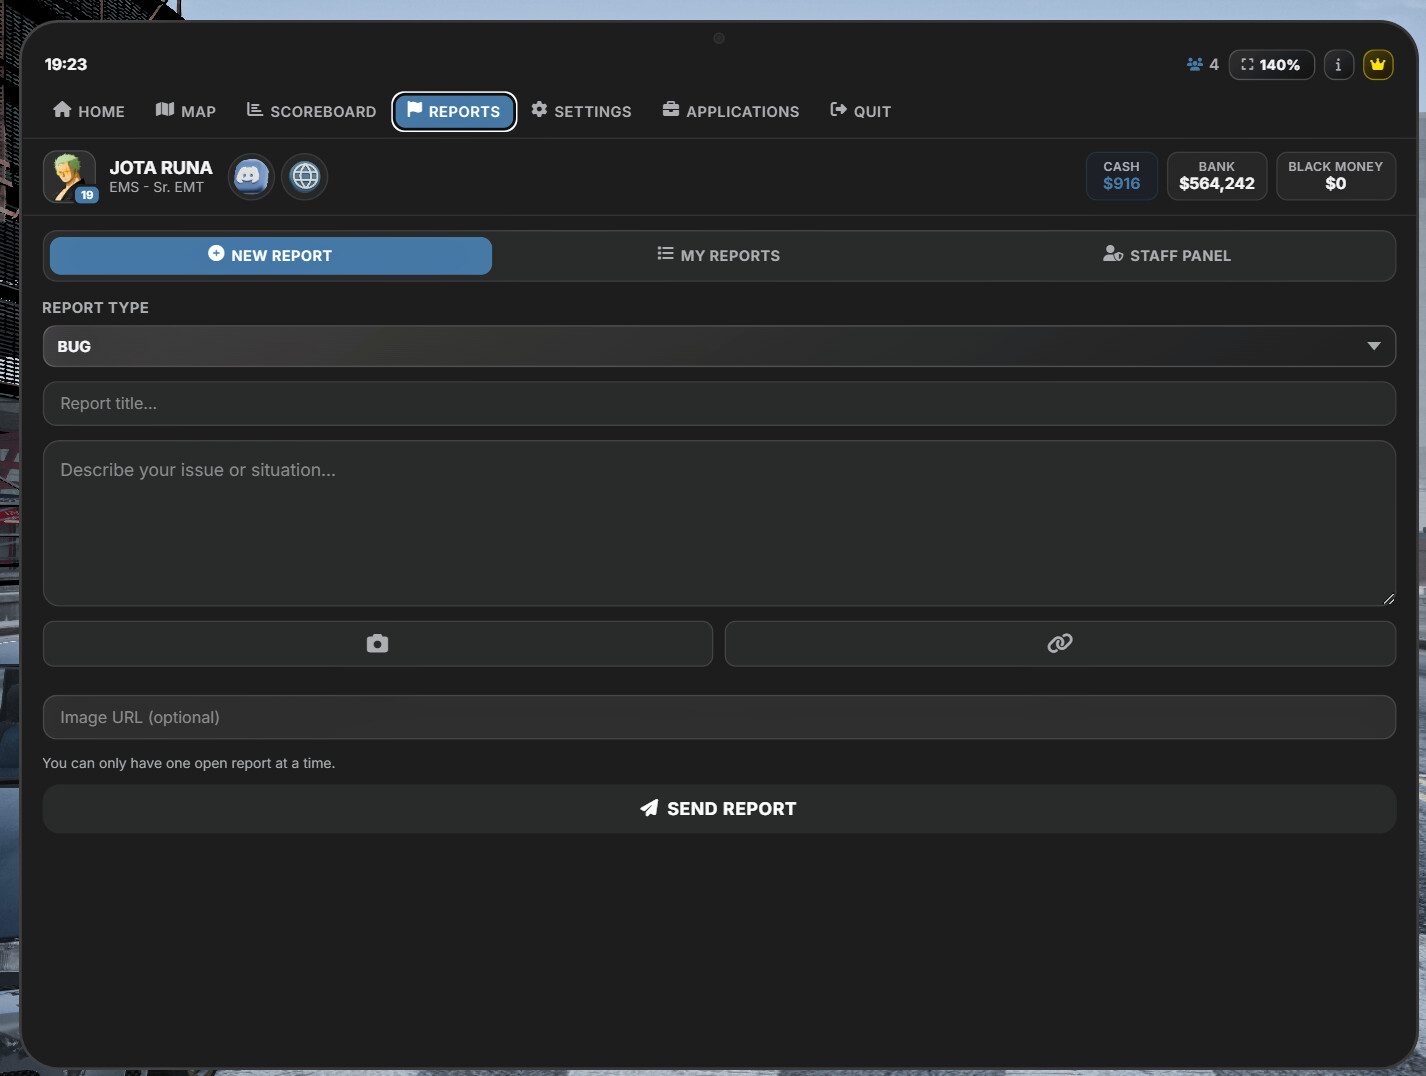Viewport: 1426px width, 1076px height.
Task: Click the Black Money $0 box
Action: point(1336,176)
